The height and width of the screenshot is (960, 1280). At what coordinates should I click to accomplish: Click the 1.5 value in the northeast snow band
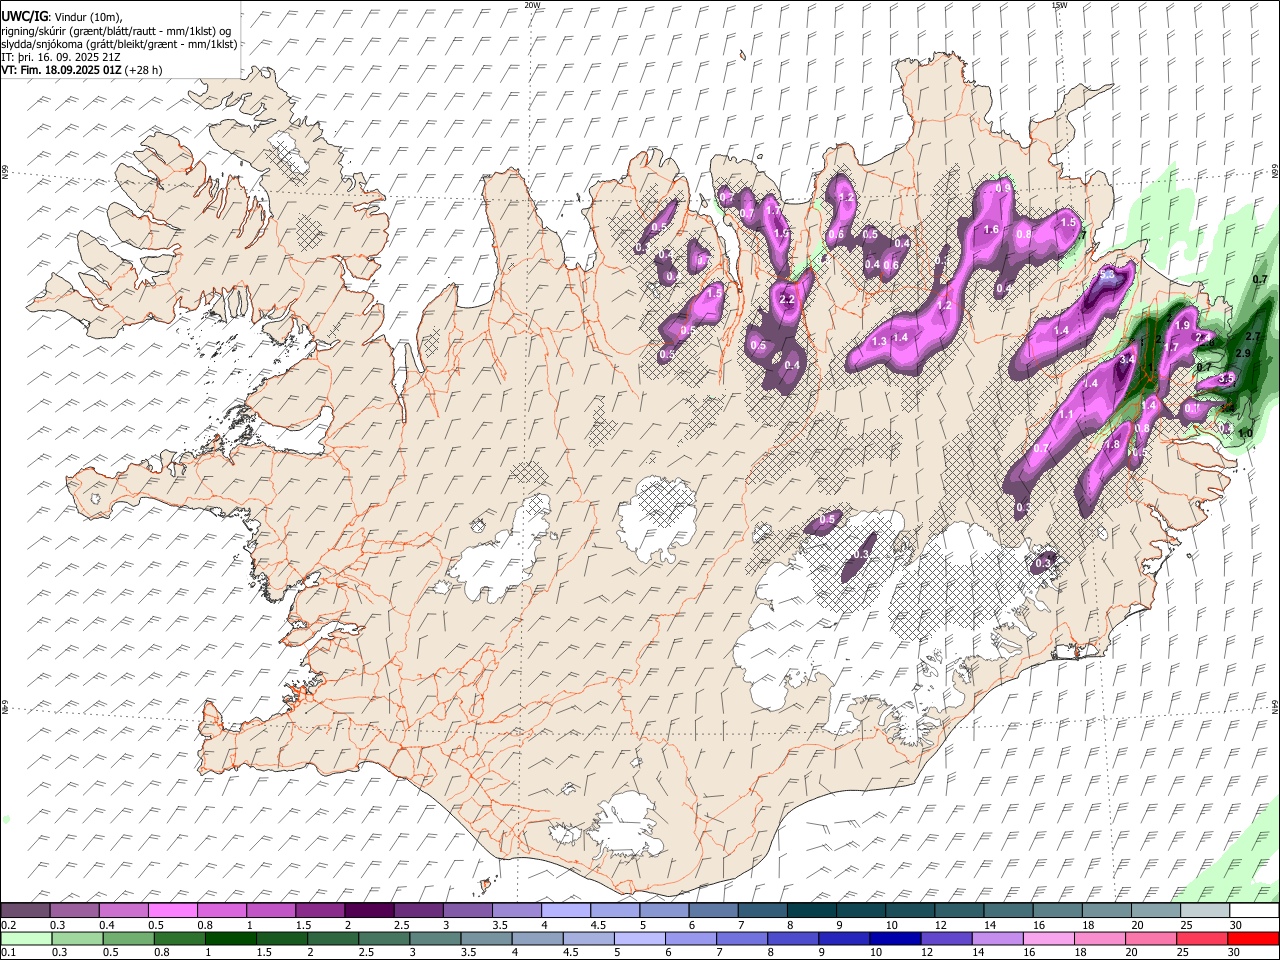pos(1068,223)
